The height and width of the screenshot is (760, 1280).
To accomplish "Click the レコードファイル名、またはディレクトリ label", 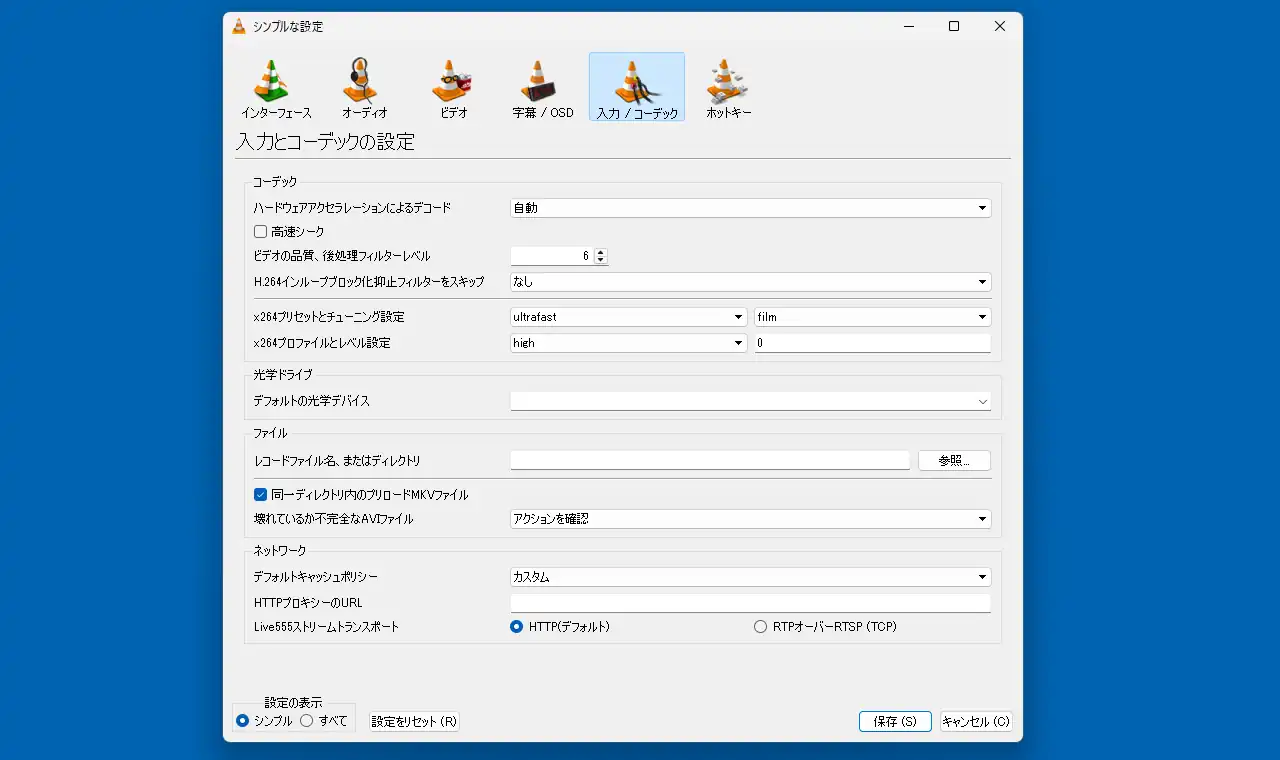I will click(337, 461).
